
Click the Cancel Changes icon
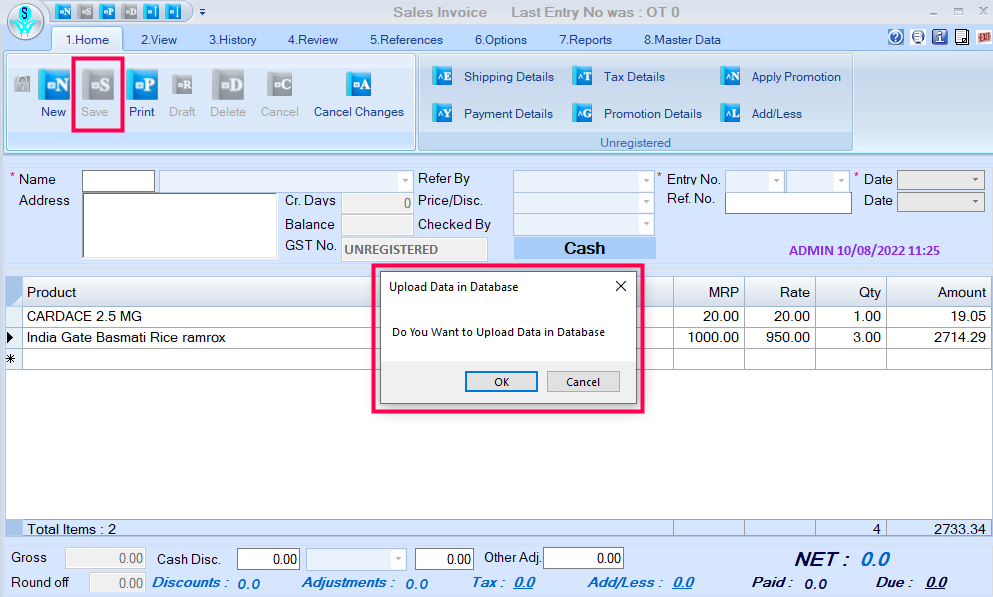358,86
